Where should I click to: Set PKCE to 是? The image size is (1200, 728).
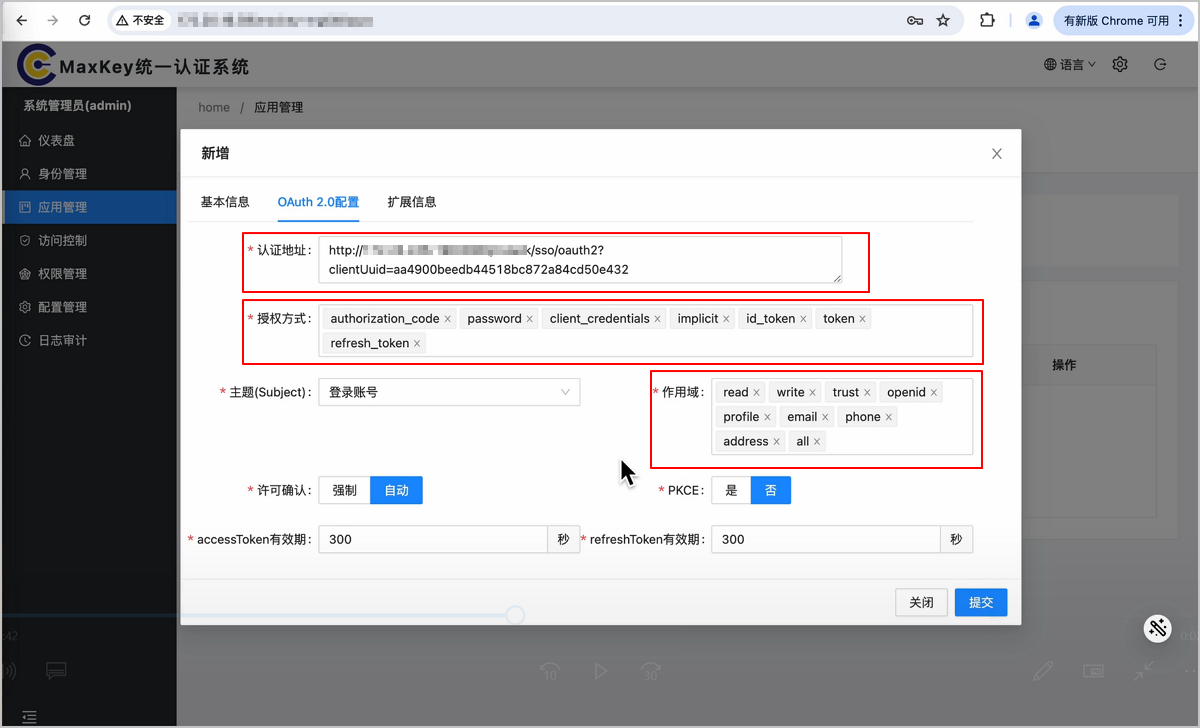pos(731,490)
